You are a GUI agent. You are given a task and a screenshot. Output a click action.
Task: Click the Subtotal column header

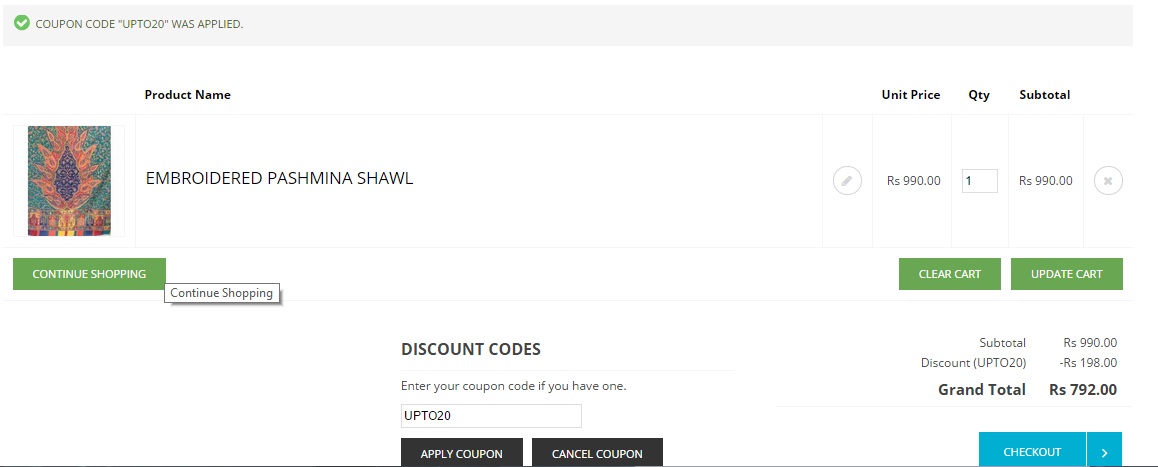(x=1044, y=95)
